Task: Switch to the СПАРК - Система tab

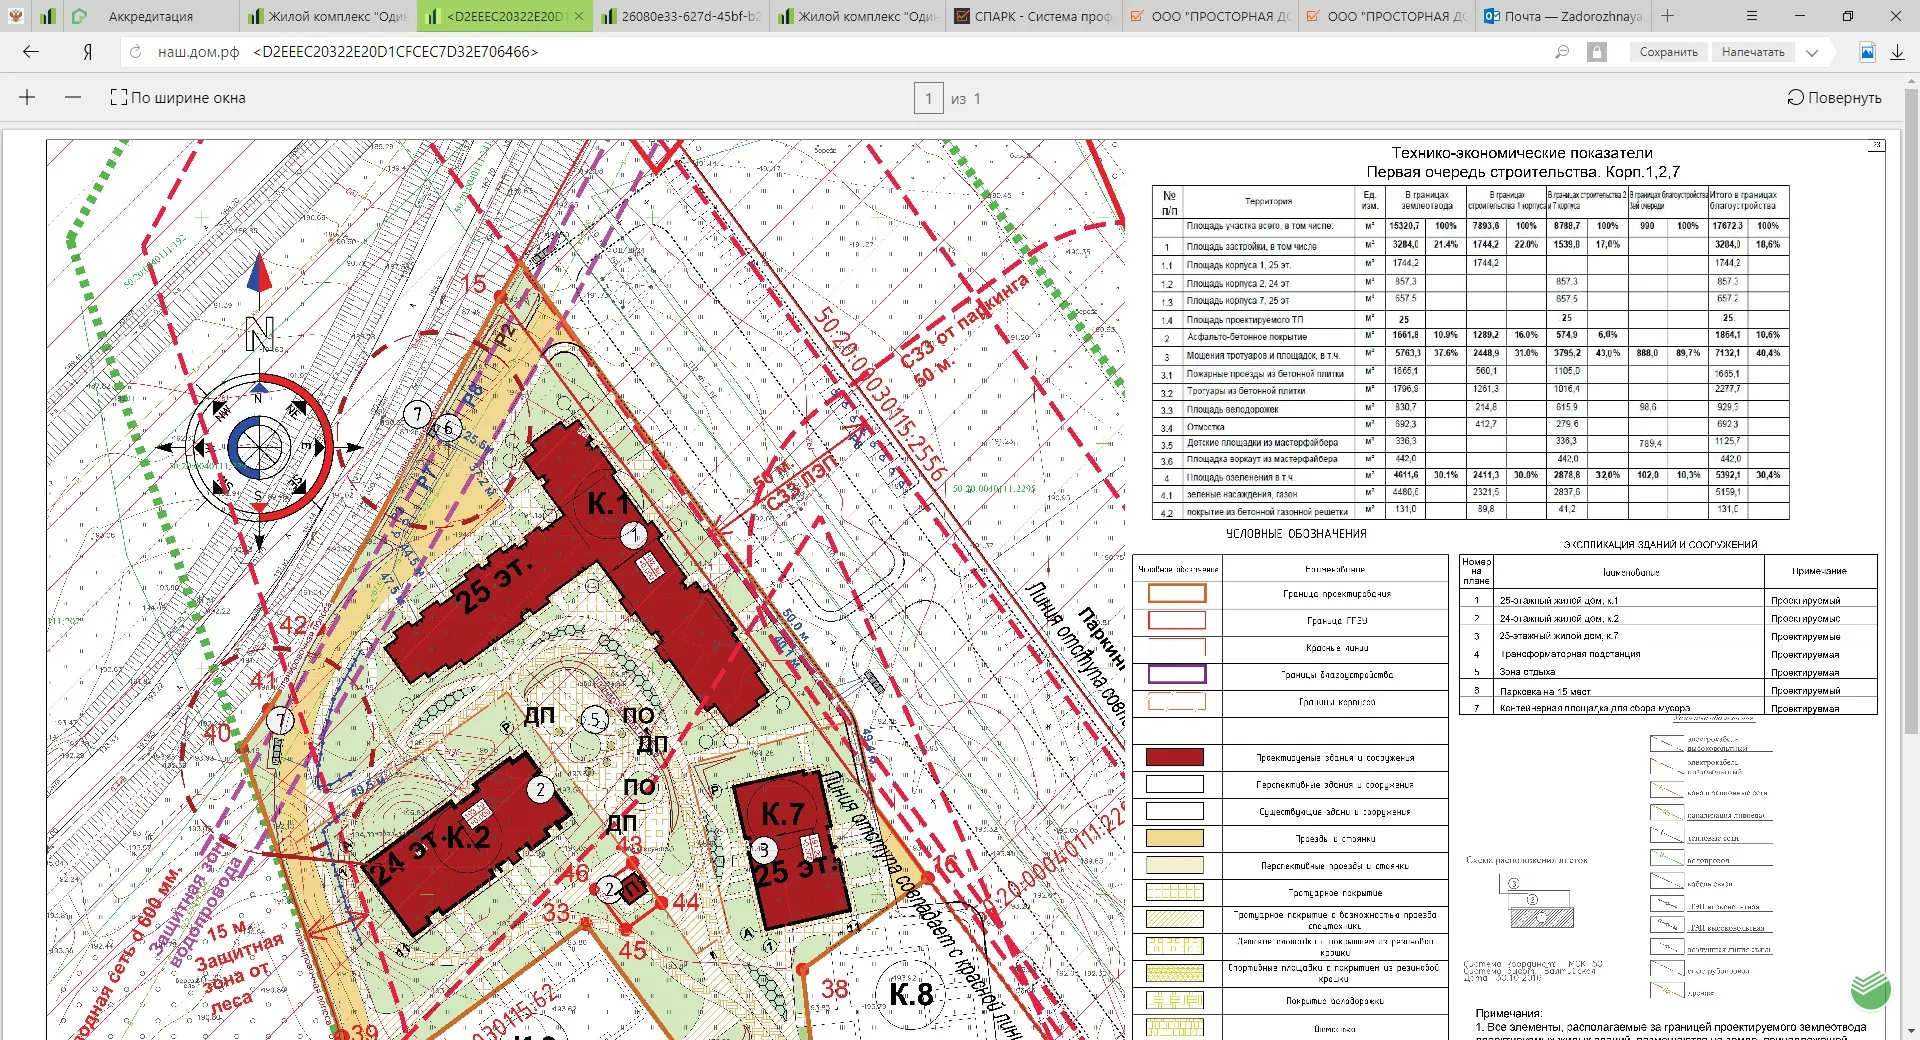Action: coord(1034,16)
